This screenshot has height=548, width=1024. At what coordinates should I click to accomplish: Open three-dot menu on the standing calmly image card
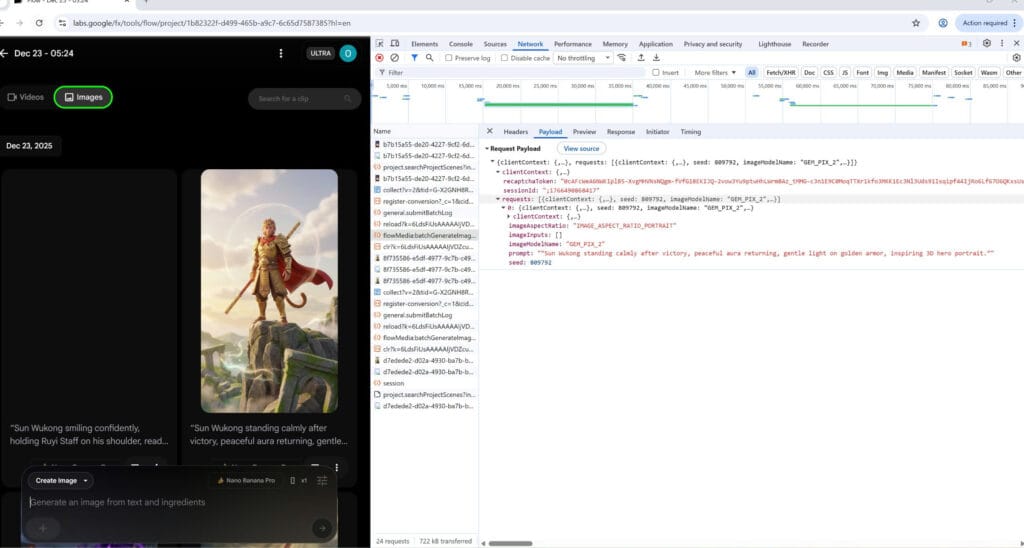point(336,468)
